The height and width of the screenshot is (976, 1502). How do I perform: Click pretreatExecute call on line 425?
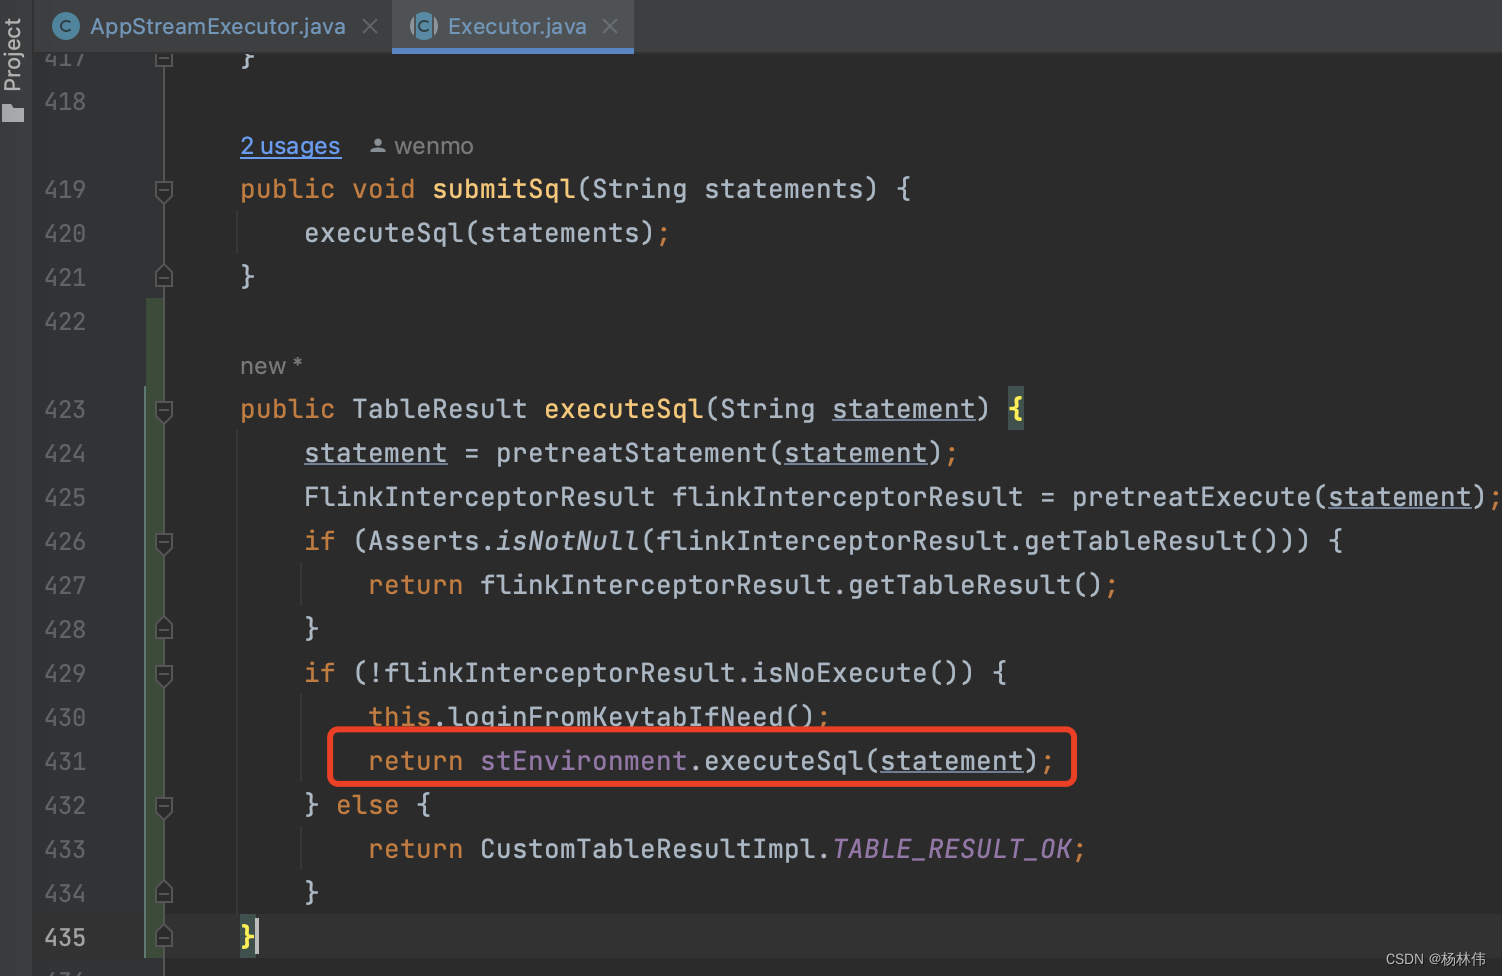tap(1192, 497)
